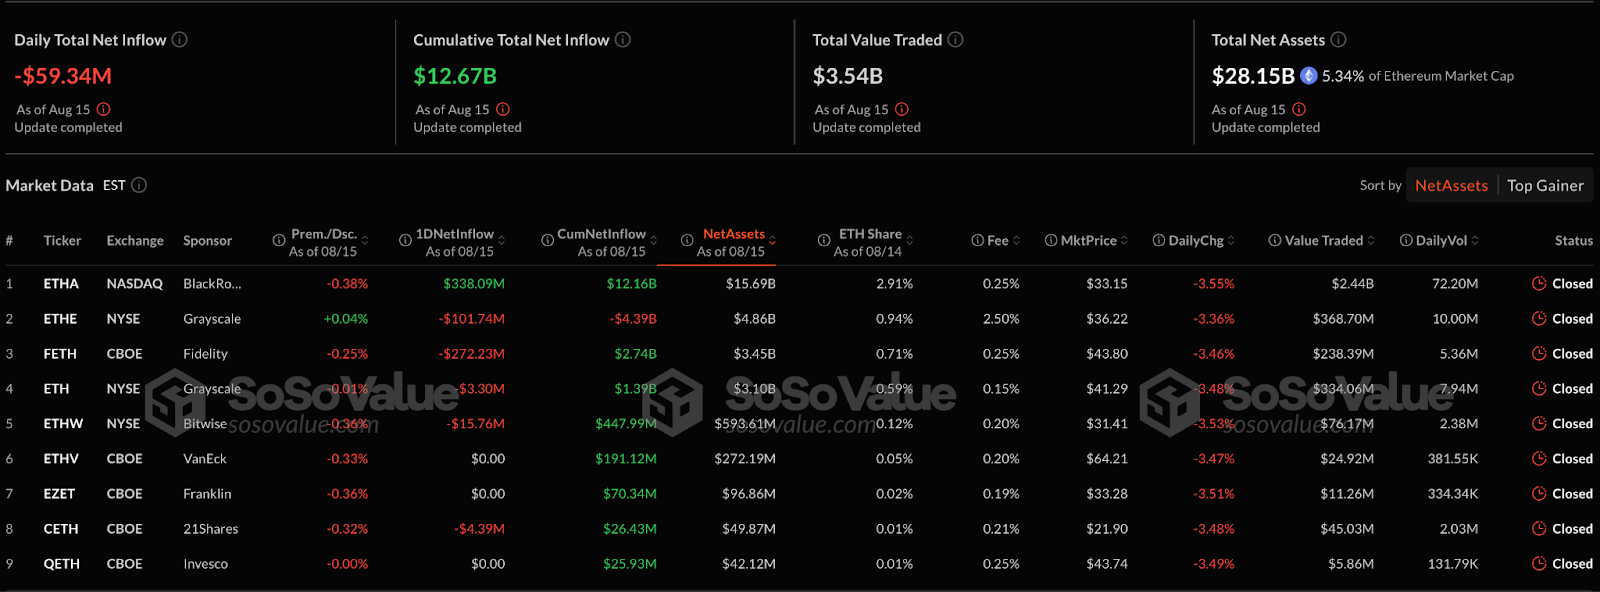Sort by NetAssets tab
This screenshot has width=1600, height=592.
(1451, 185)
